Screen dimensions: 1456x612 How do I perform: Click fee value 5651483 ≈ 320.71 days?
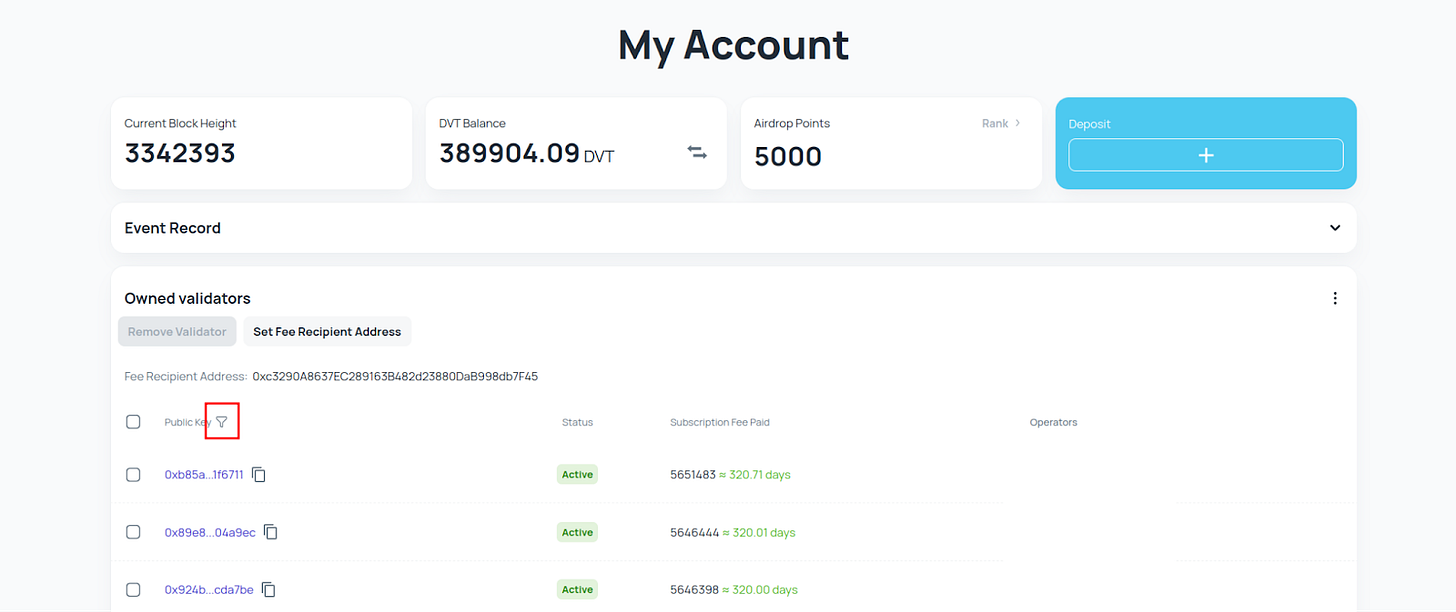click(x=730, y=474)
